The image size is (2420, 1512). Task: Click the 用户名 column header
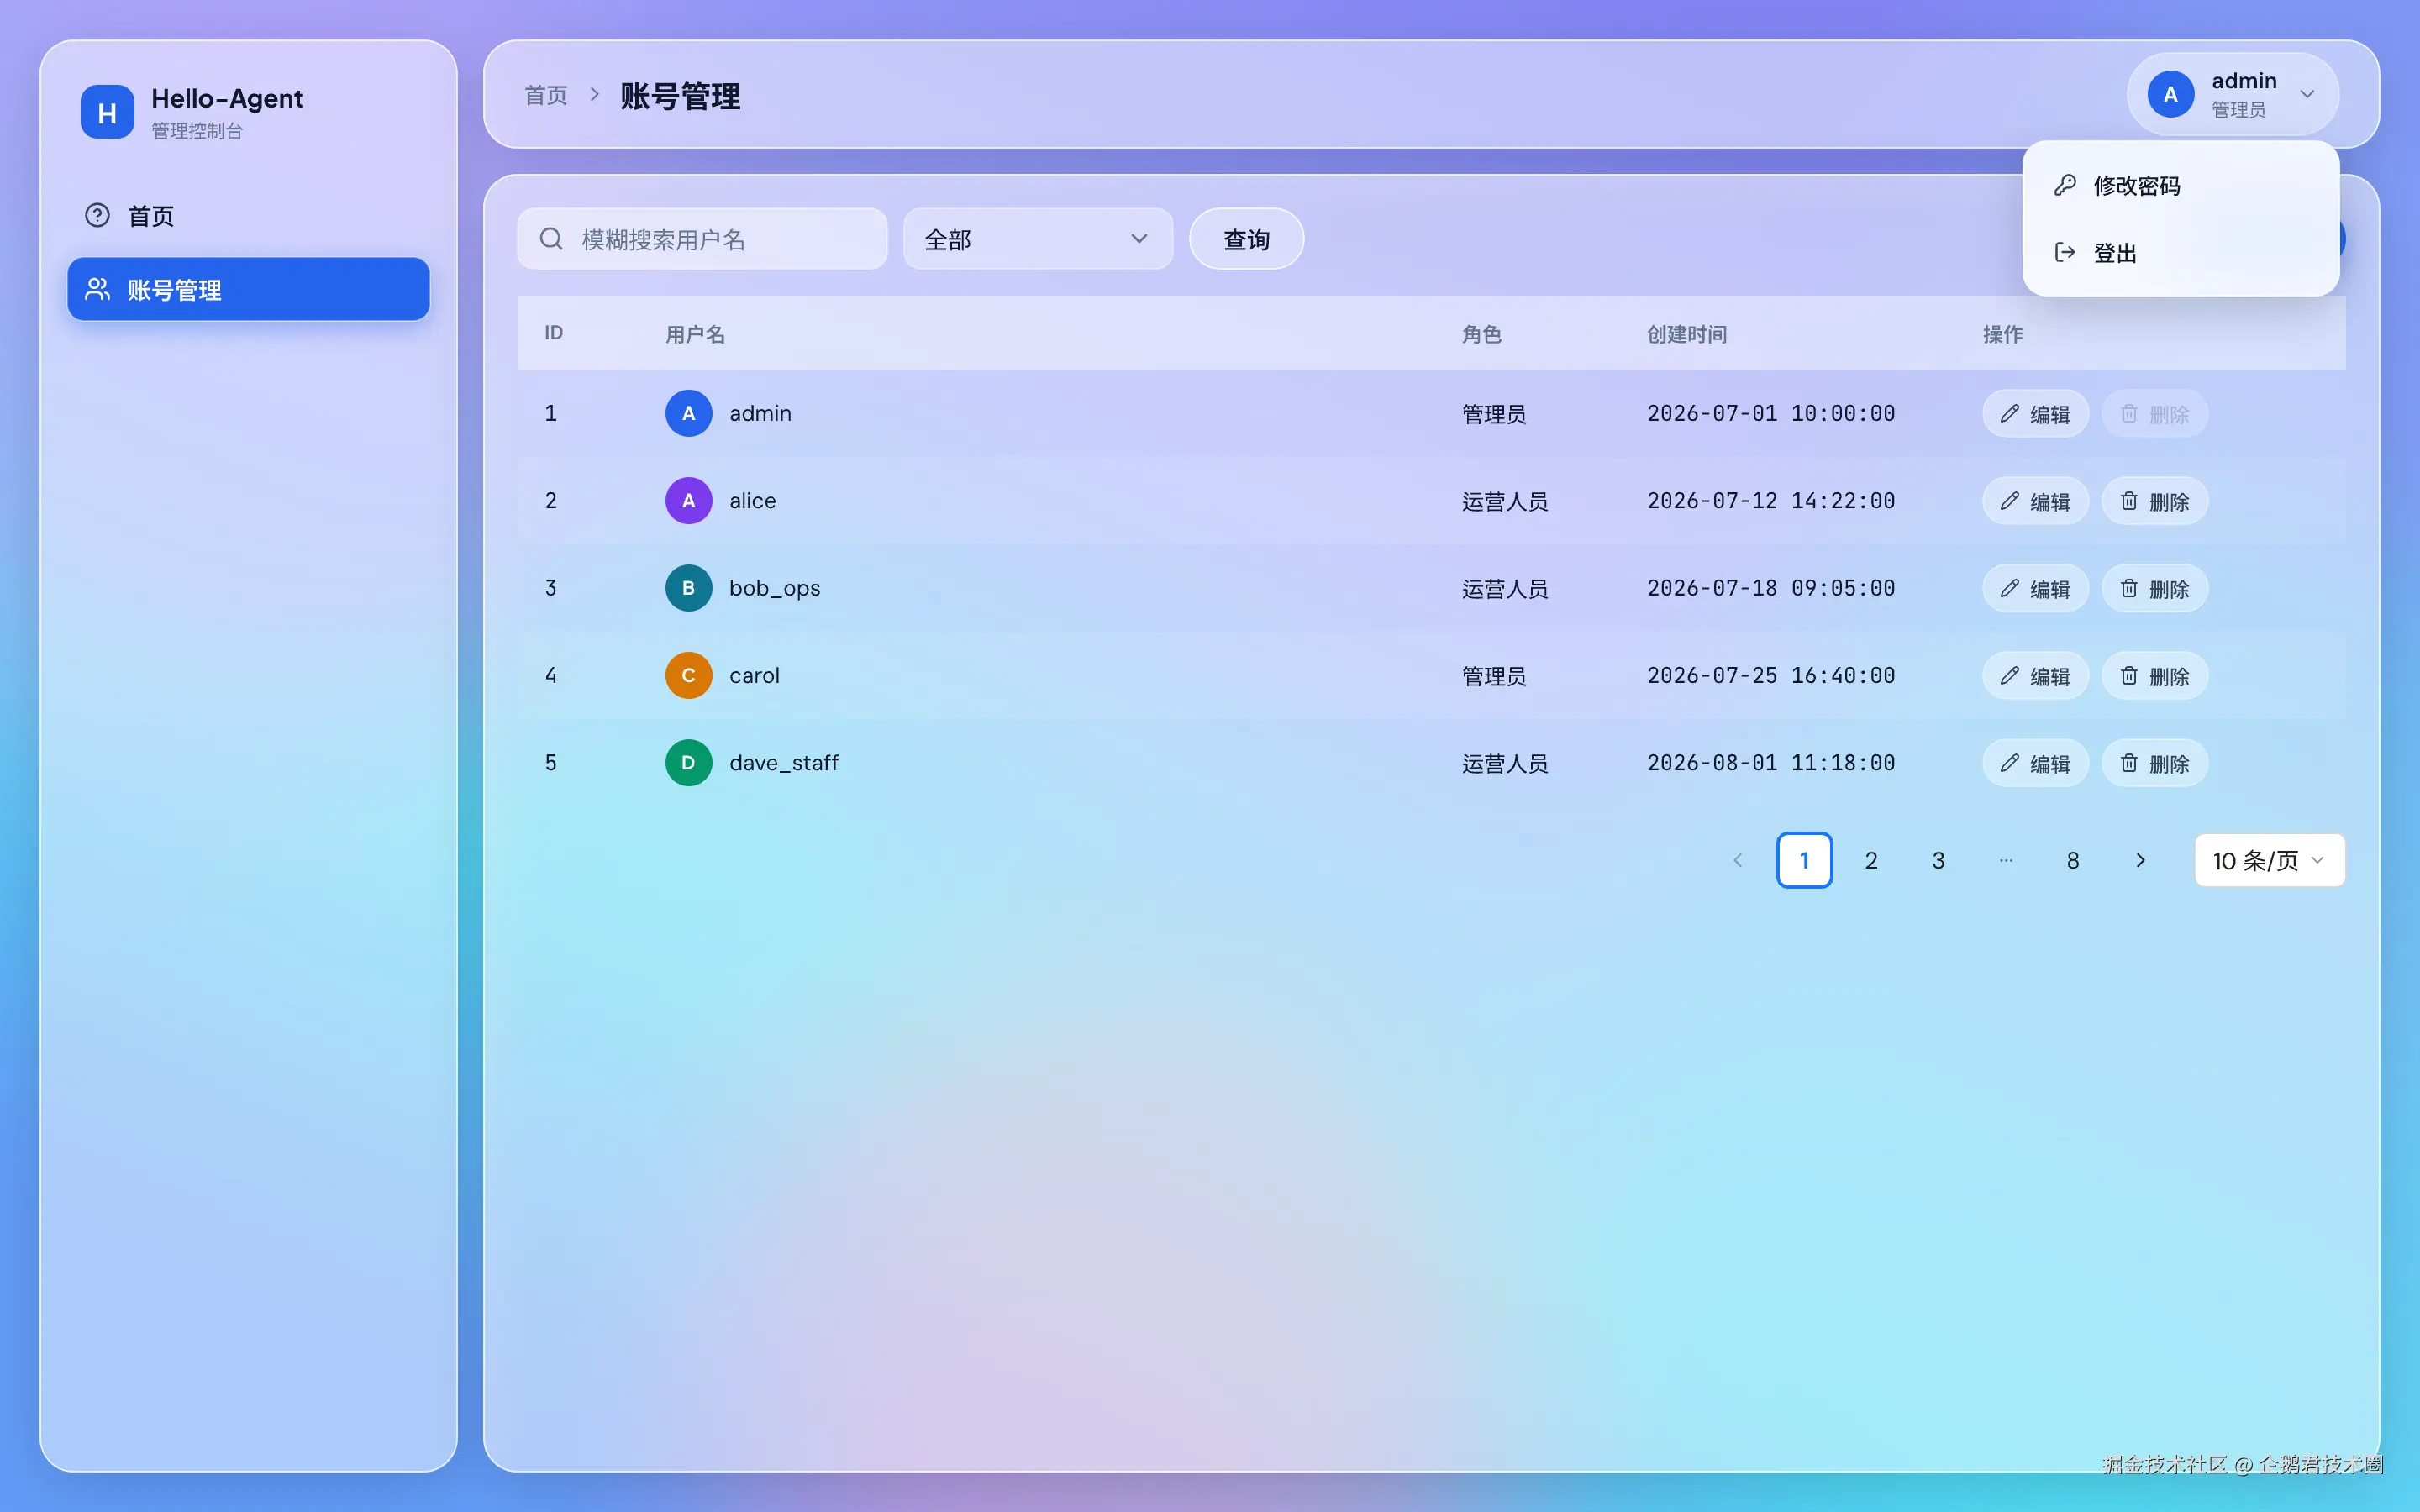(x=695, y=334)
